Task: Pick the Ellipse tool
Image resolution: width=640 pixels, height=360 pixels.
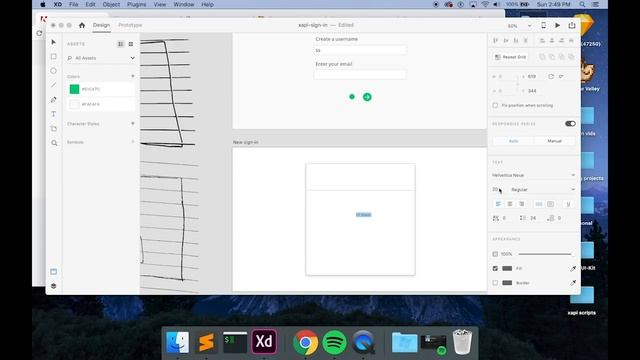Action: tap(53, 71)
